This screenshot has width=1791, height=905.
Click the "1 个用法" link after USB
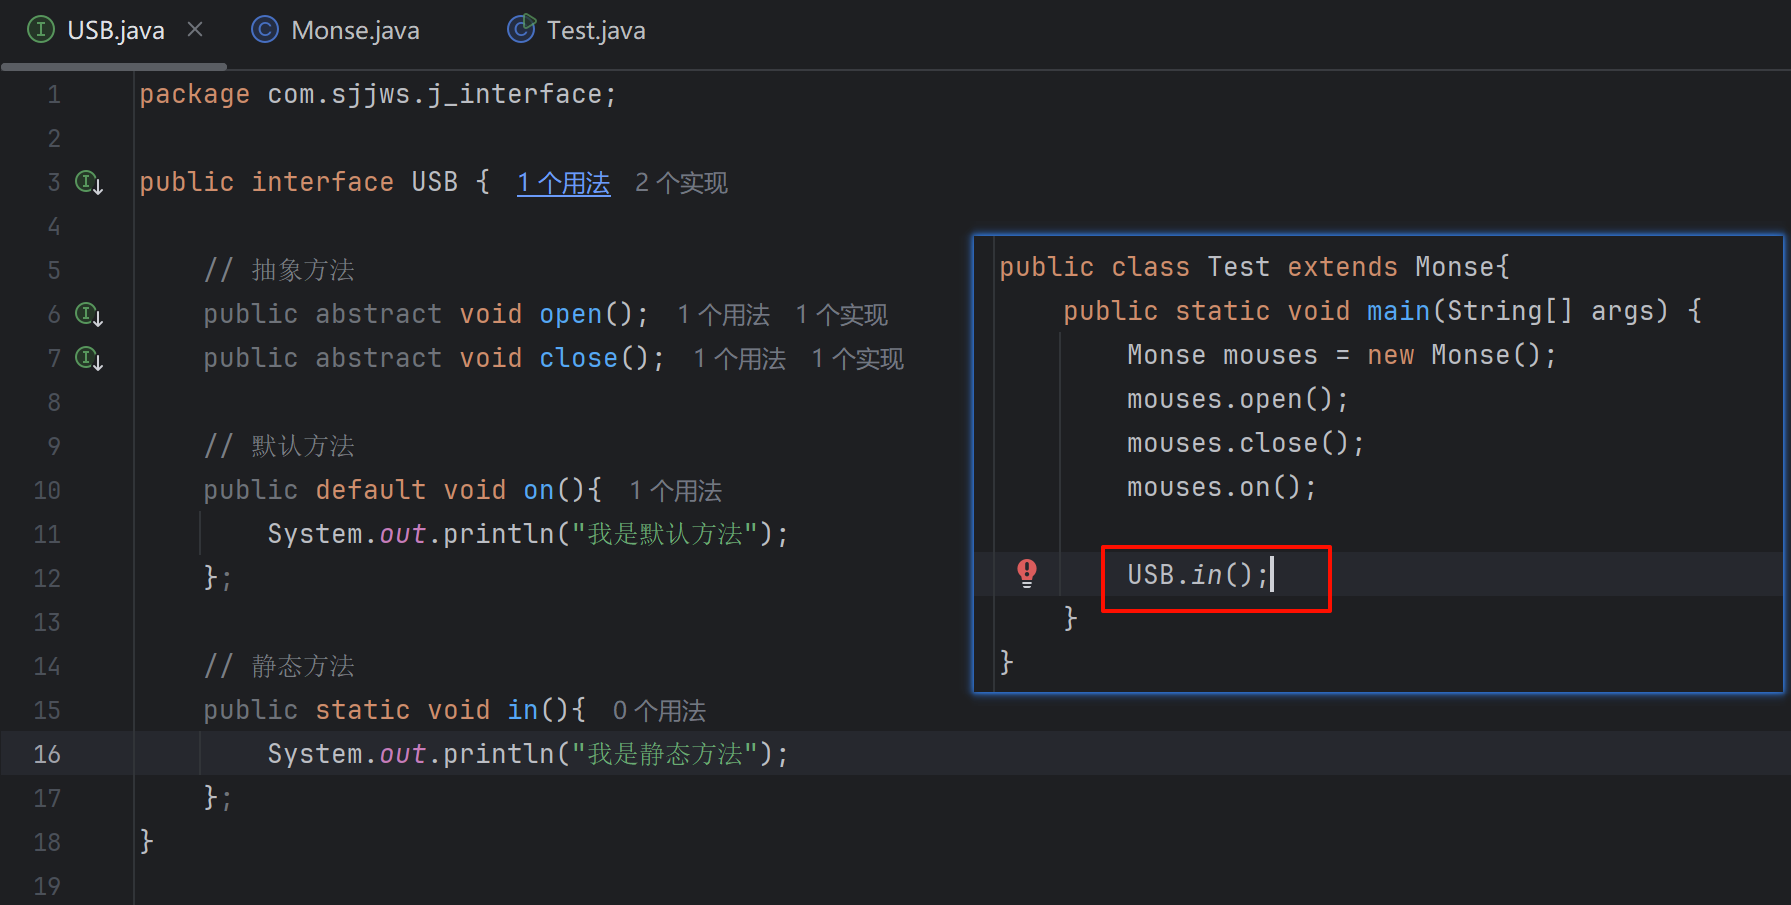pyautogui.click(x=563, y=183)
